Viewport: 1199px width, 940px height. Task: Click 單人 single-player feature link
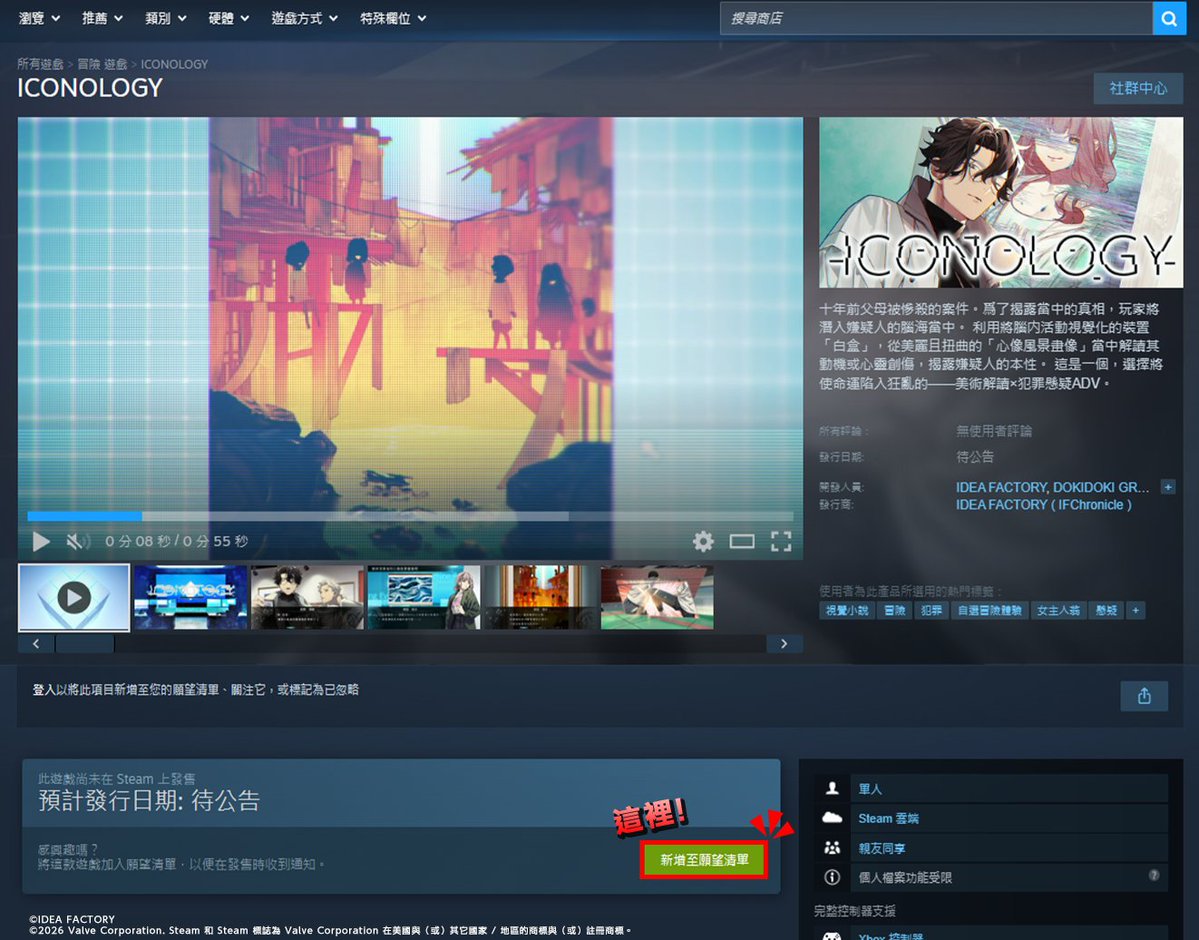[x=870, y=789]
